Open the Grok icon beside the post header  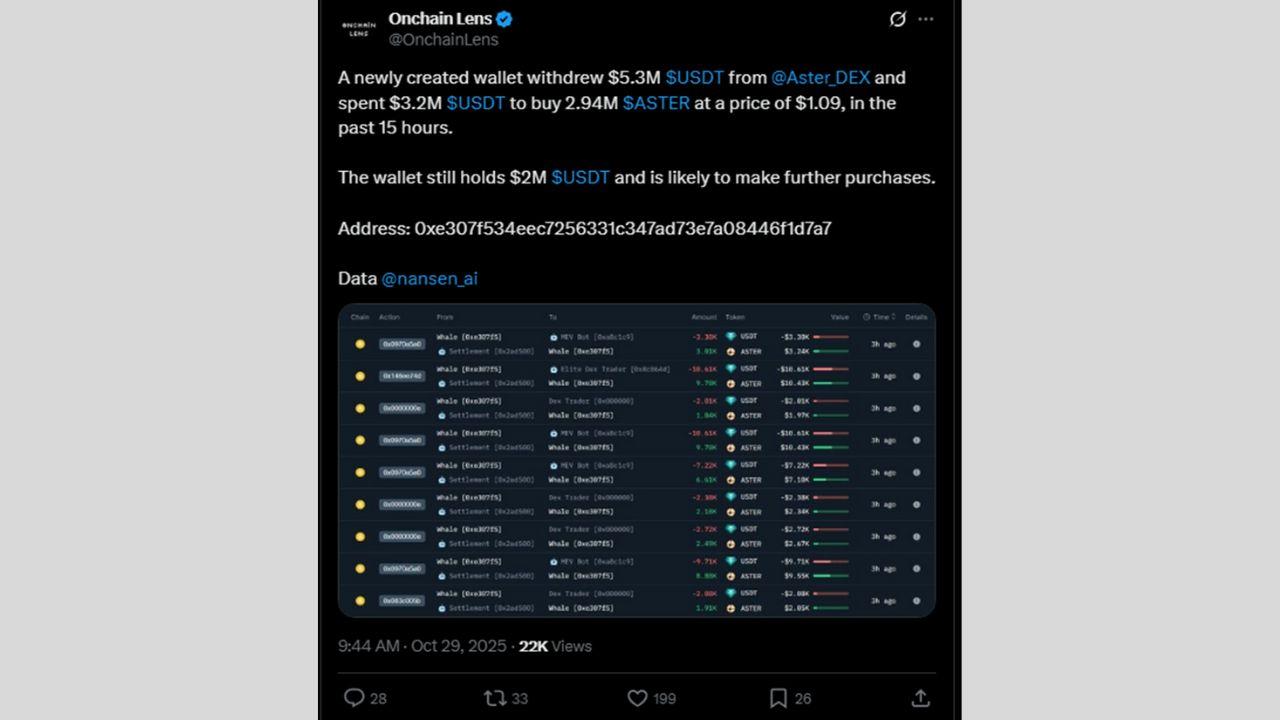pos(897,19)
